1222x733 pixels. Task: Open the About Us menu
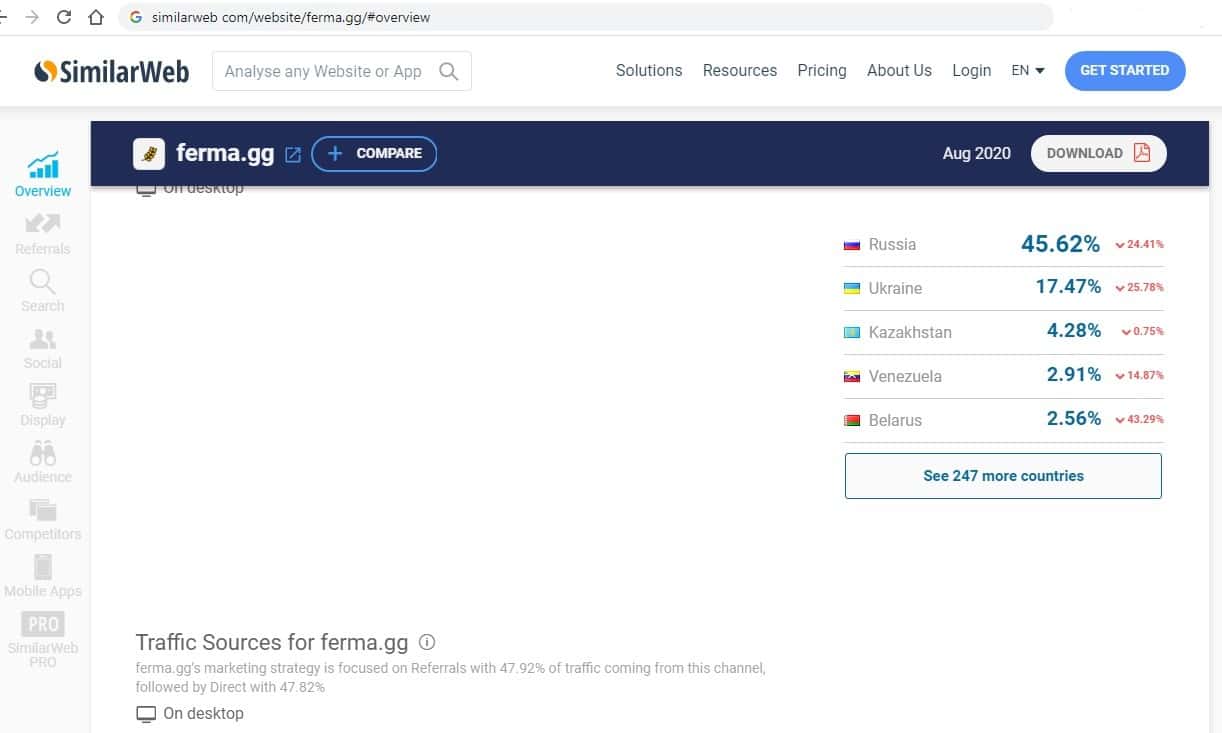click(899, 71)
